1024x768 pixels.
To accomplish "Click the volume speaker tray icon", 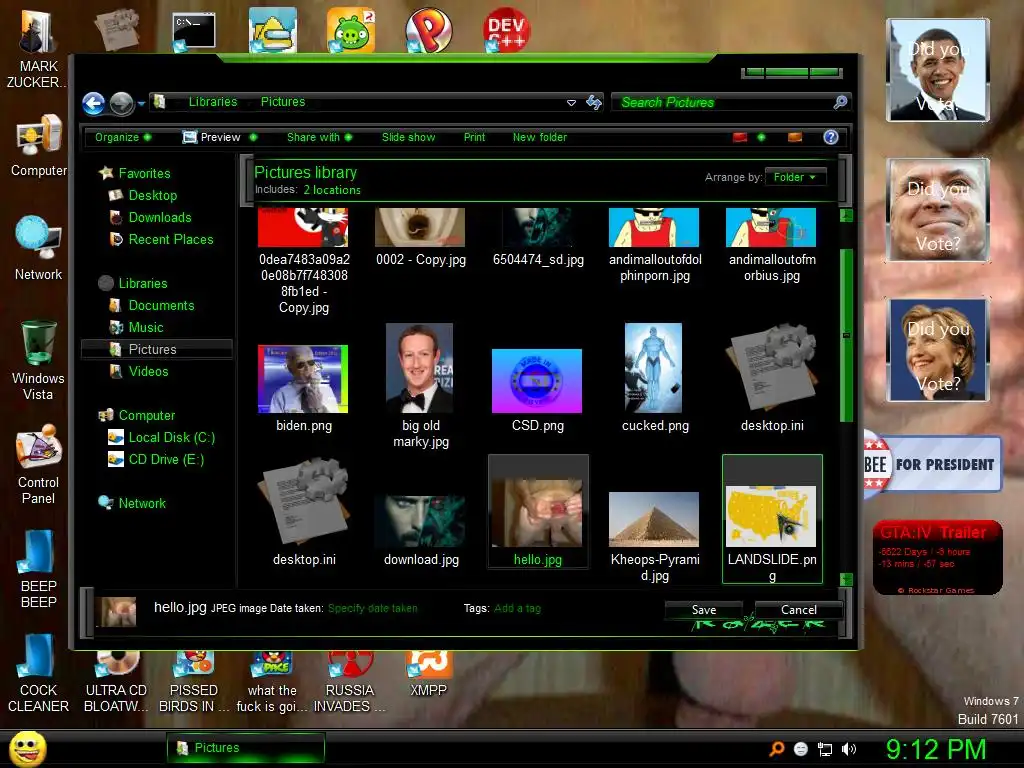I will (849, 750).
